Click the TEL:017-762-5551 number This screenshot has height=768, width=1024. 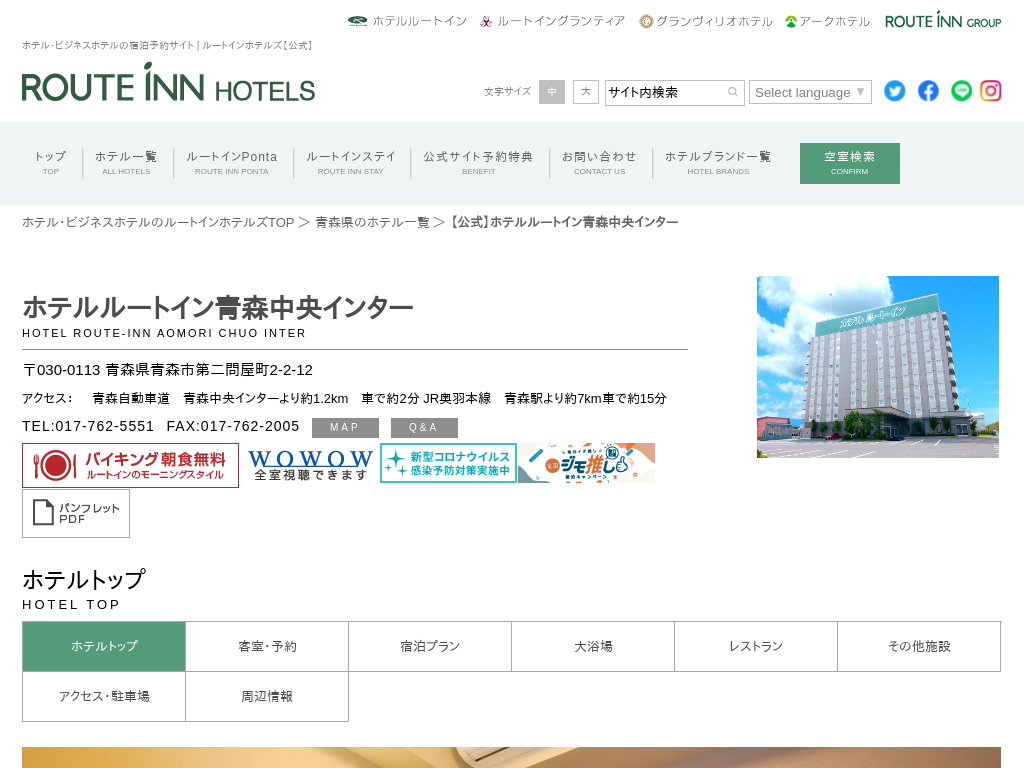pyautogui.click(x=88, y=426)
